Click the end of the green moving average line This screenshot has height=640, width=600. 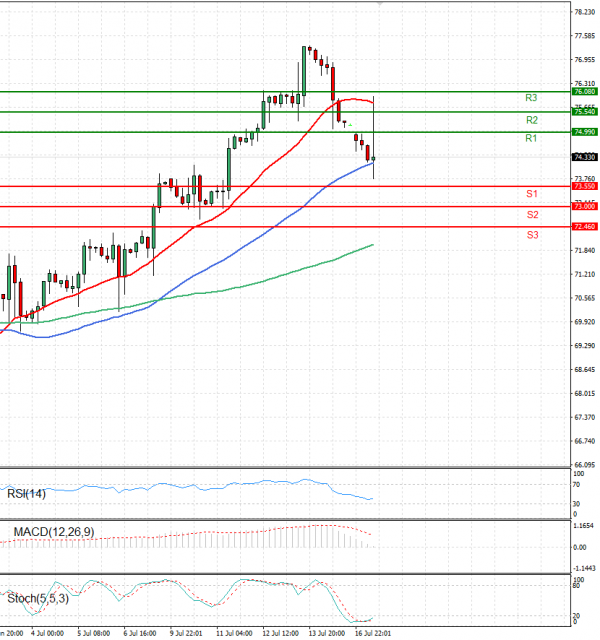click(373, 245)
